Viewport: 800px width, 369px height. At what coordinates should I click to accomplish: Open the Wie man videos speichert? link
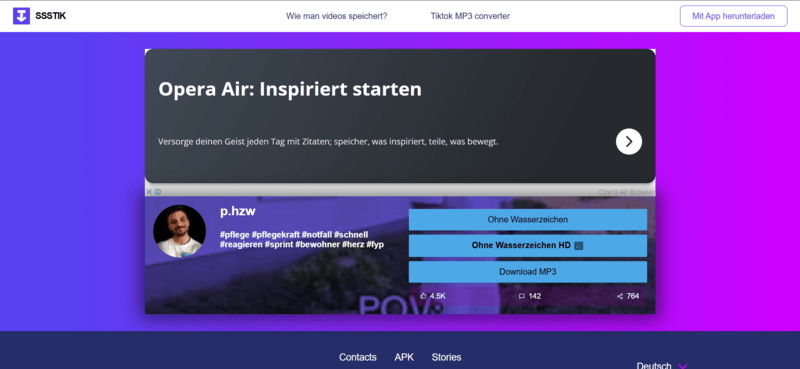coord(337,16)
